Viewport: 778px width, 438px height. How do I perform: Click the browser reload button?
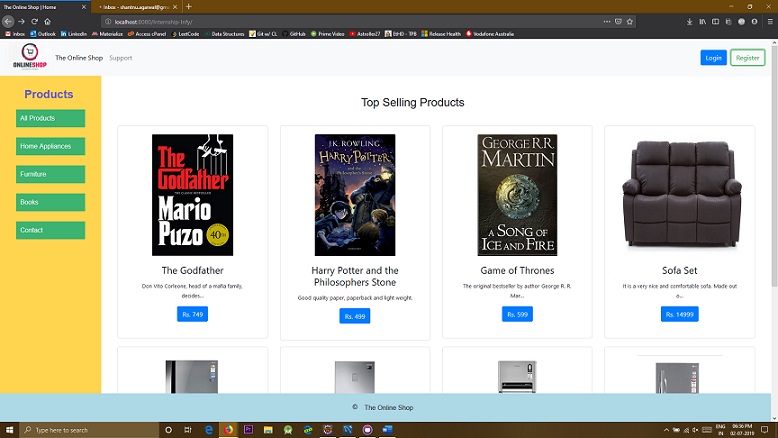(x=35, y=21)
